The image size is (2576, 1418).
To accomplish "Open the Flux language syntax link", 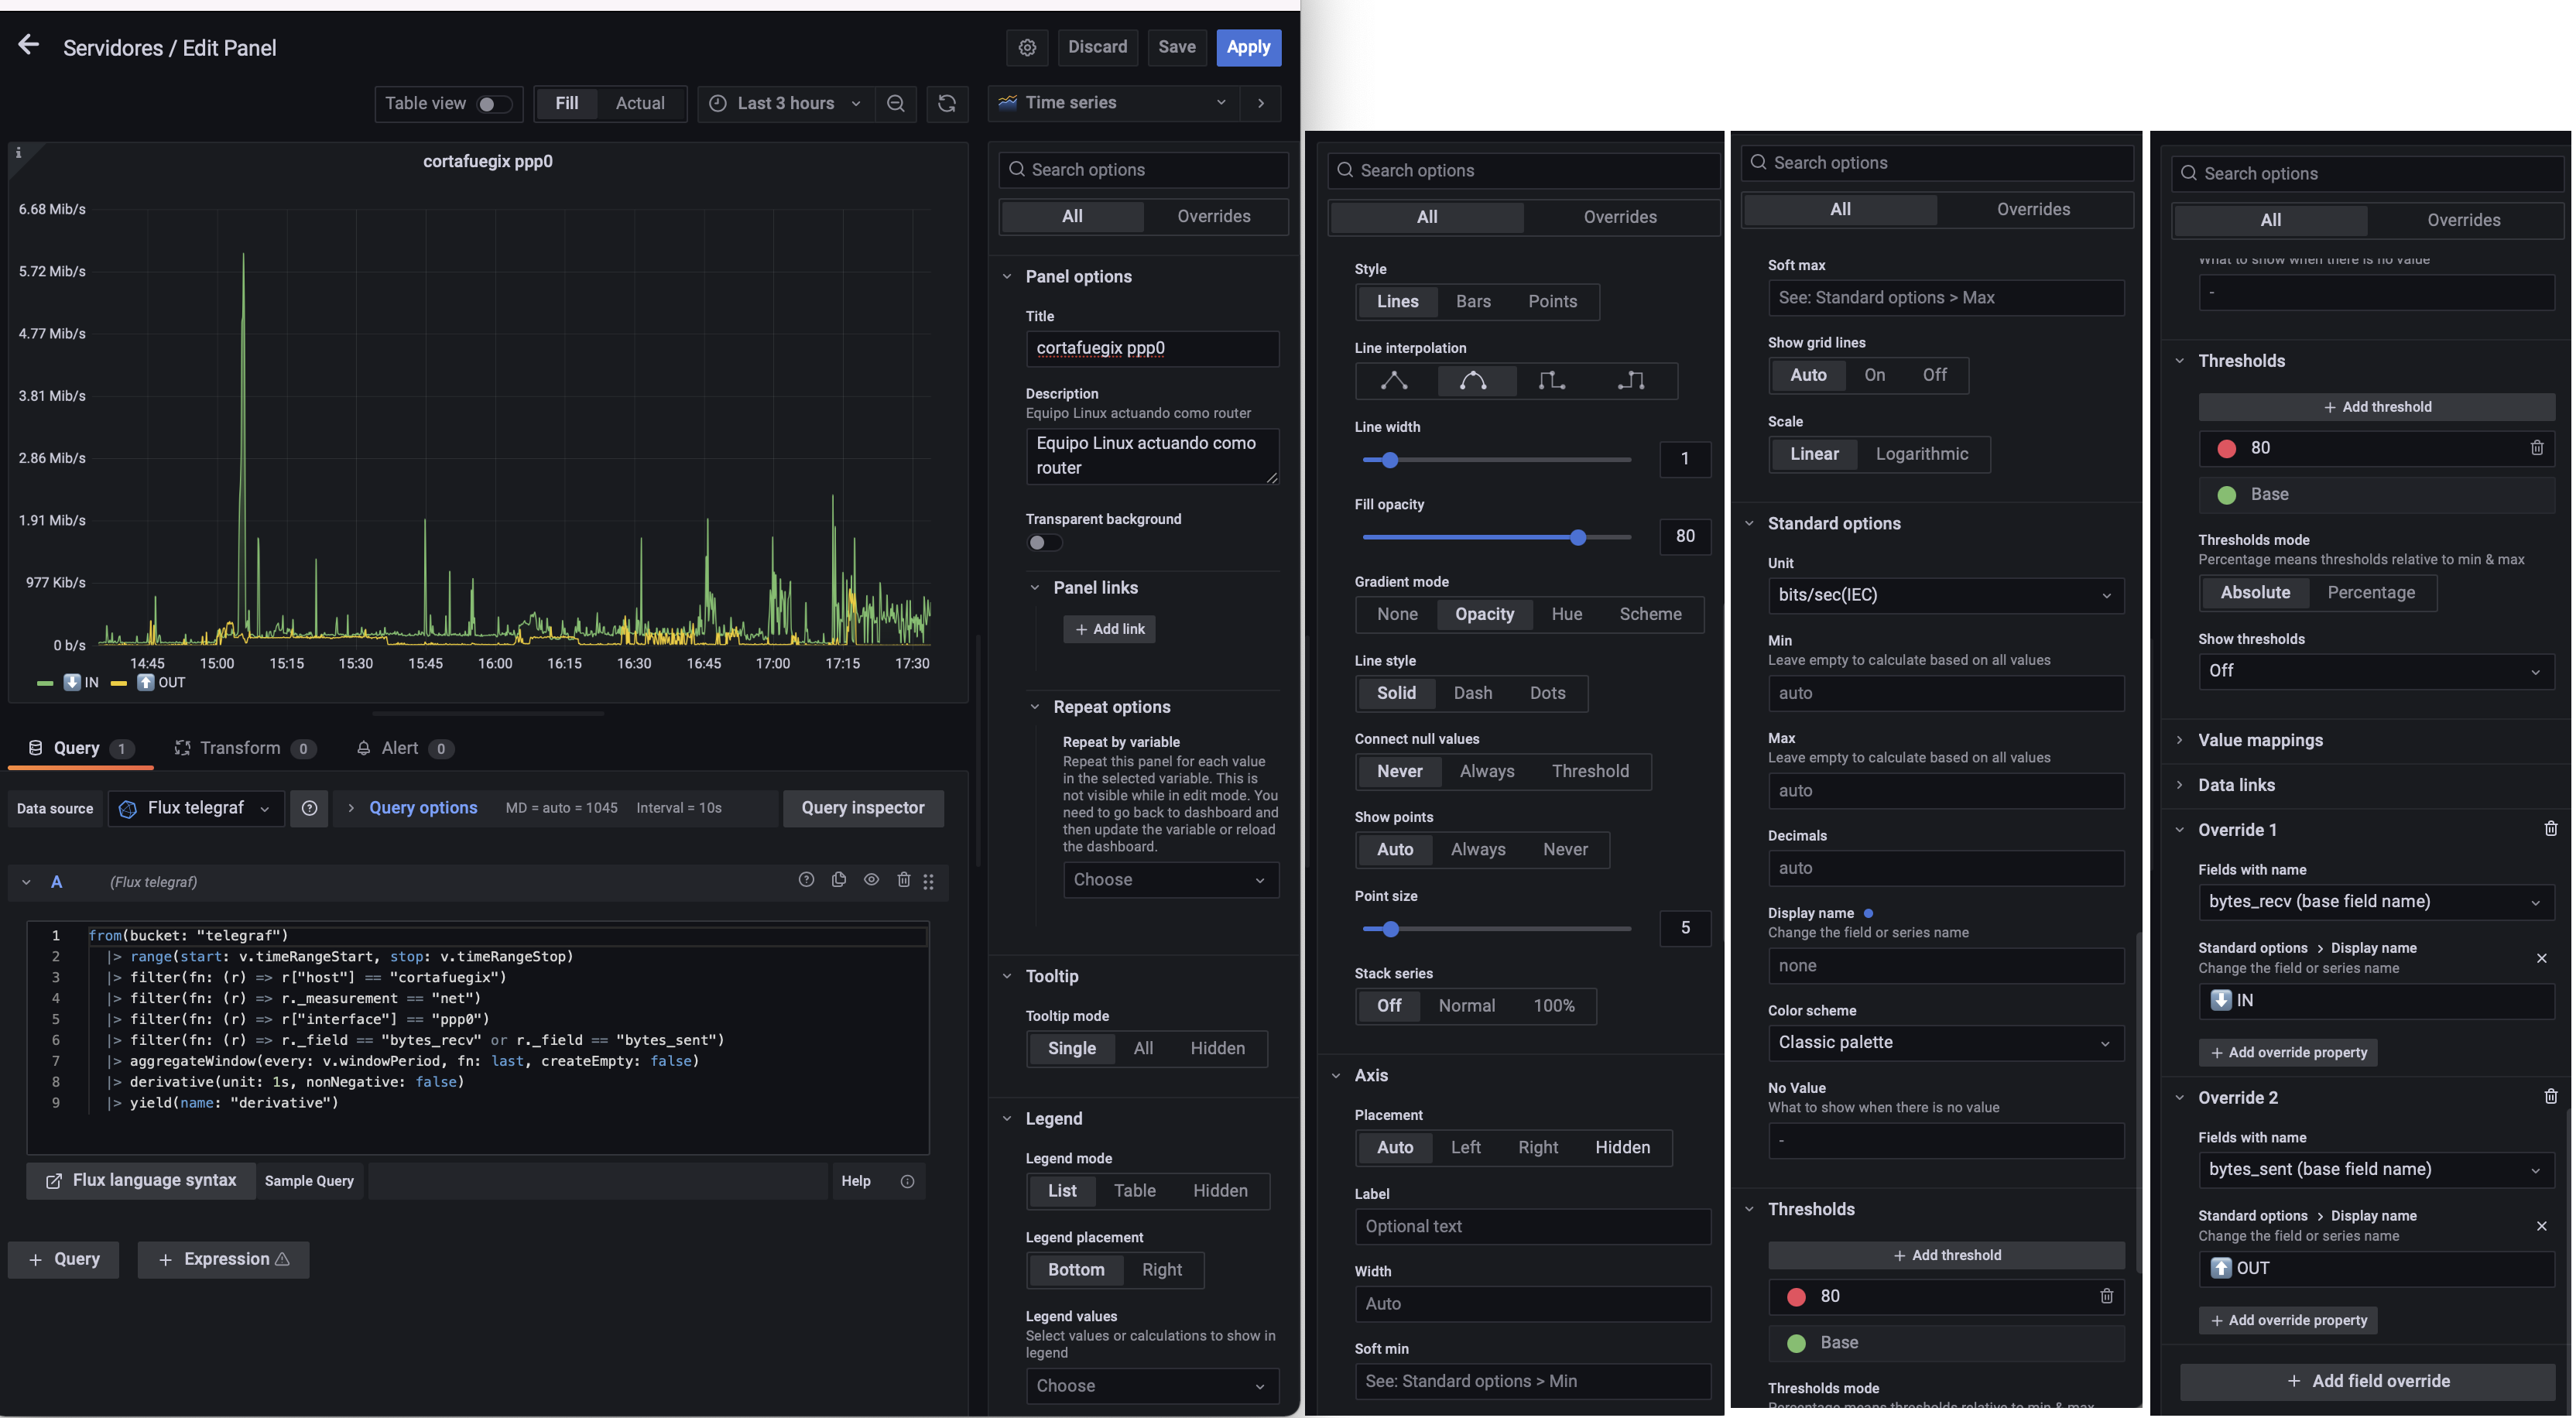I will coord(141,1181).
